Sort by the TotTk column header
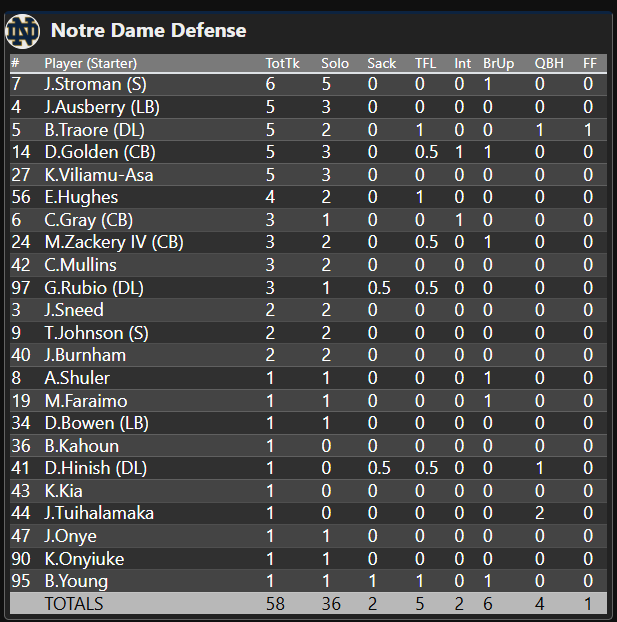 coord(282,64)
